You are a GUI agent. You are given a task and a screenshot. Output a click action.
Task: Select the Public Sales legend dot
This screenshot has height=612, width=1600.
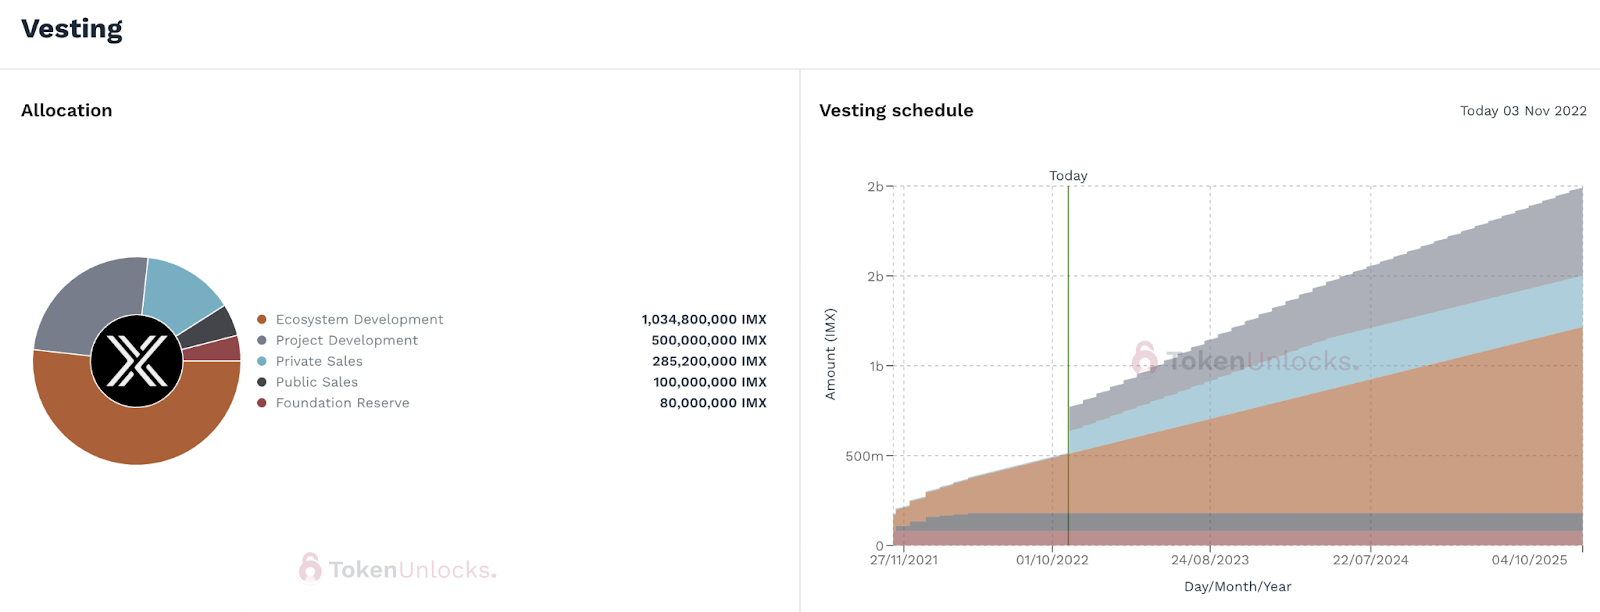(262, 382)
